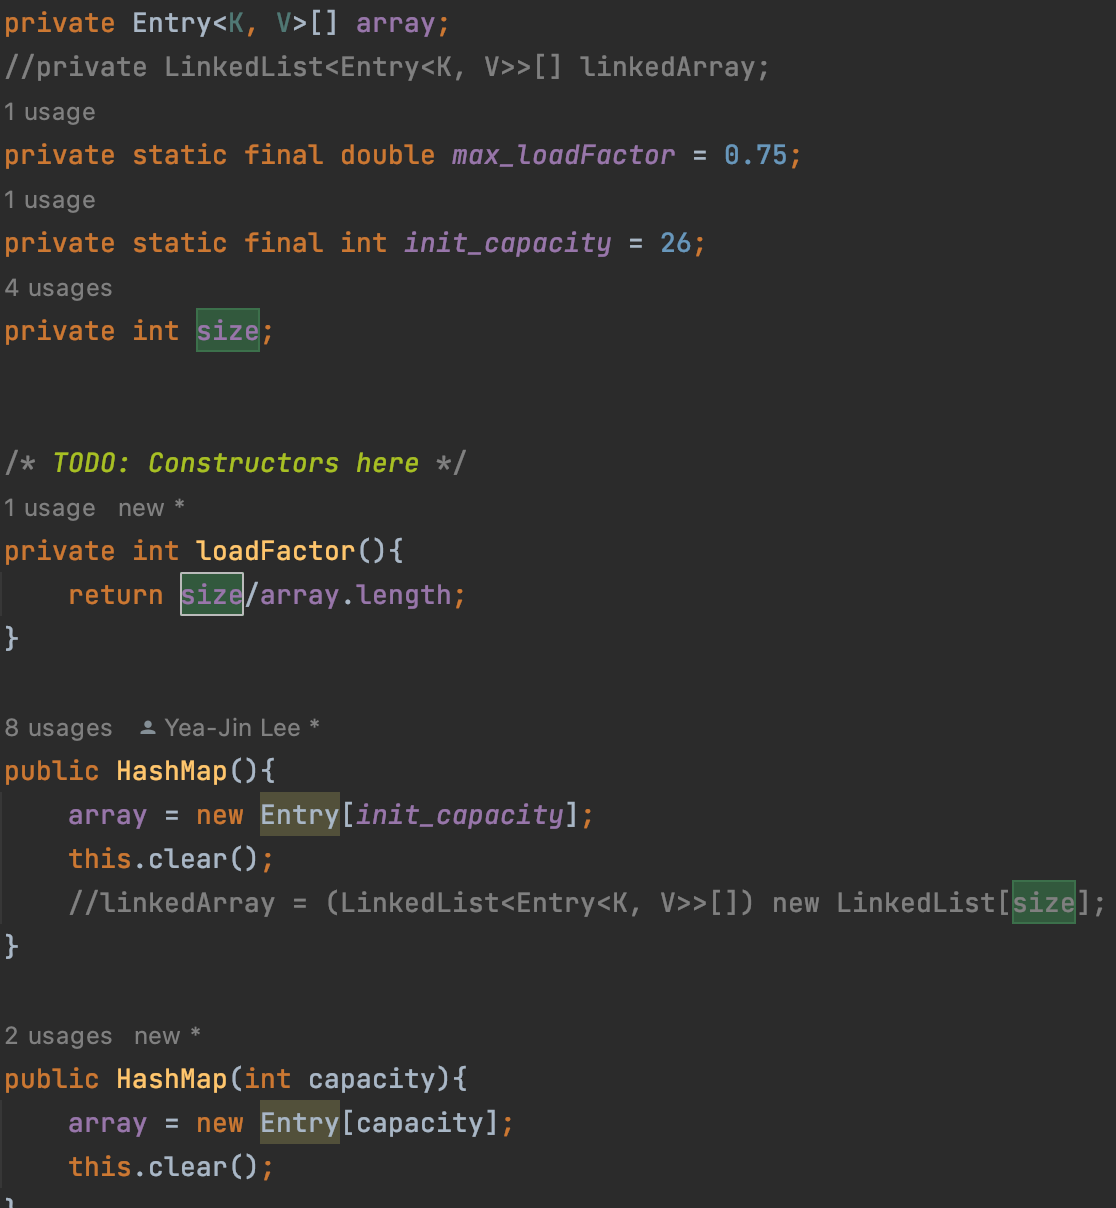Select the value 26 of init_capacity
Image resolution: width=1116 pixels, height=1208 pixels.
(x=676, y=243)
